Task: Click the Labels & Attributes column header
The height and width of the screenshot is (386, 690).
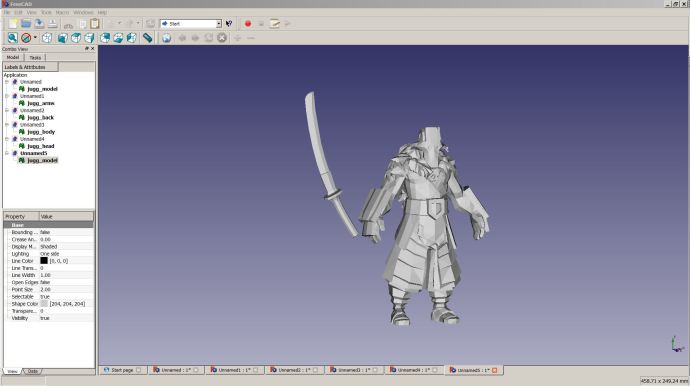Action: 30,67
